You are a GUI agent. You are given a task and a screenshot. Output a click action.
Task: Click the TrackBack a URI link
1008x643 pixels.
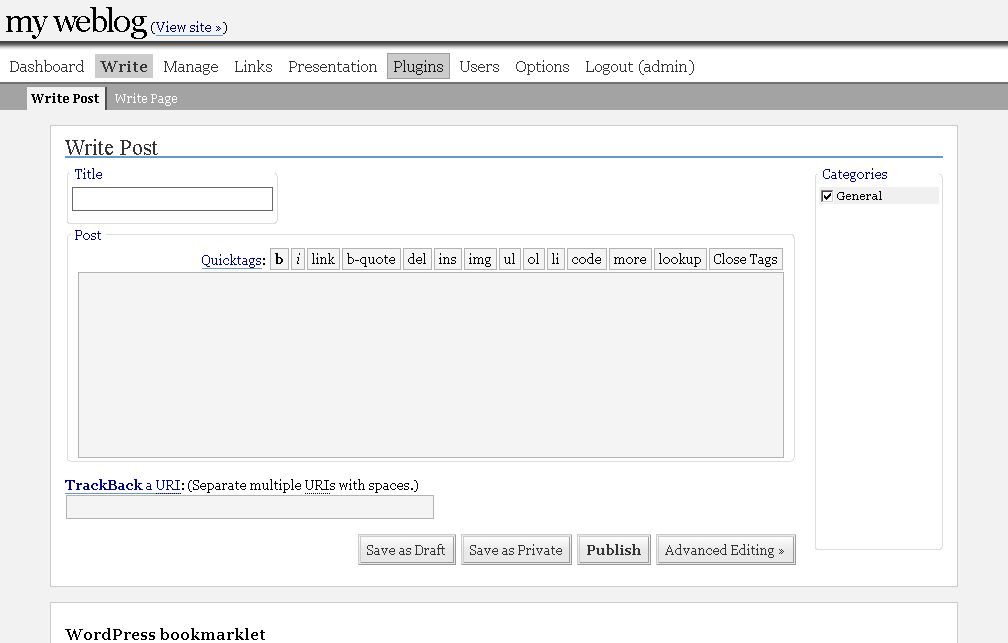click(123, 485)
